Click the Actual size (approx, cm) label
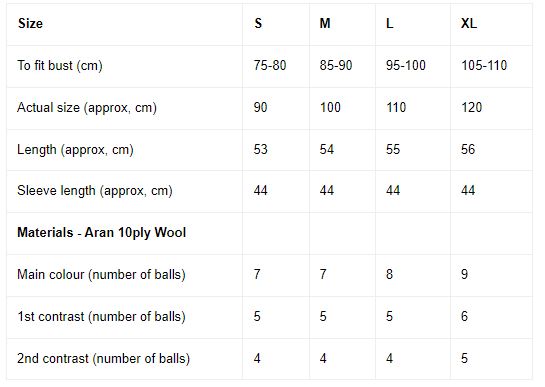The width and height of the screenshot is (545, 387). (x=87, y=108)
